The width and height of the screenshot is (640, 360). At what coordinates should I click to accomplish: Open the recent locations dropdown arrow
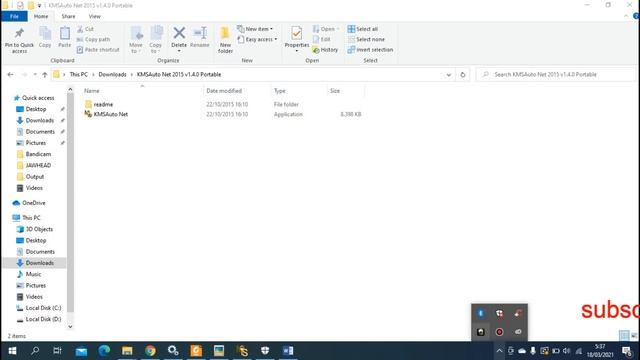click(x=35, y=75)
